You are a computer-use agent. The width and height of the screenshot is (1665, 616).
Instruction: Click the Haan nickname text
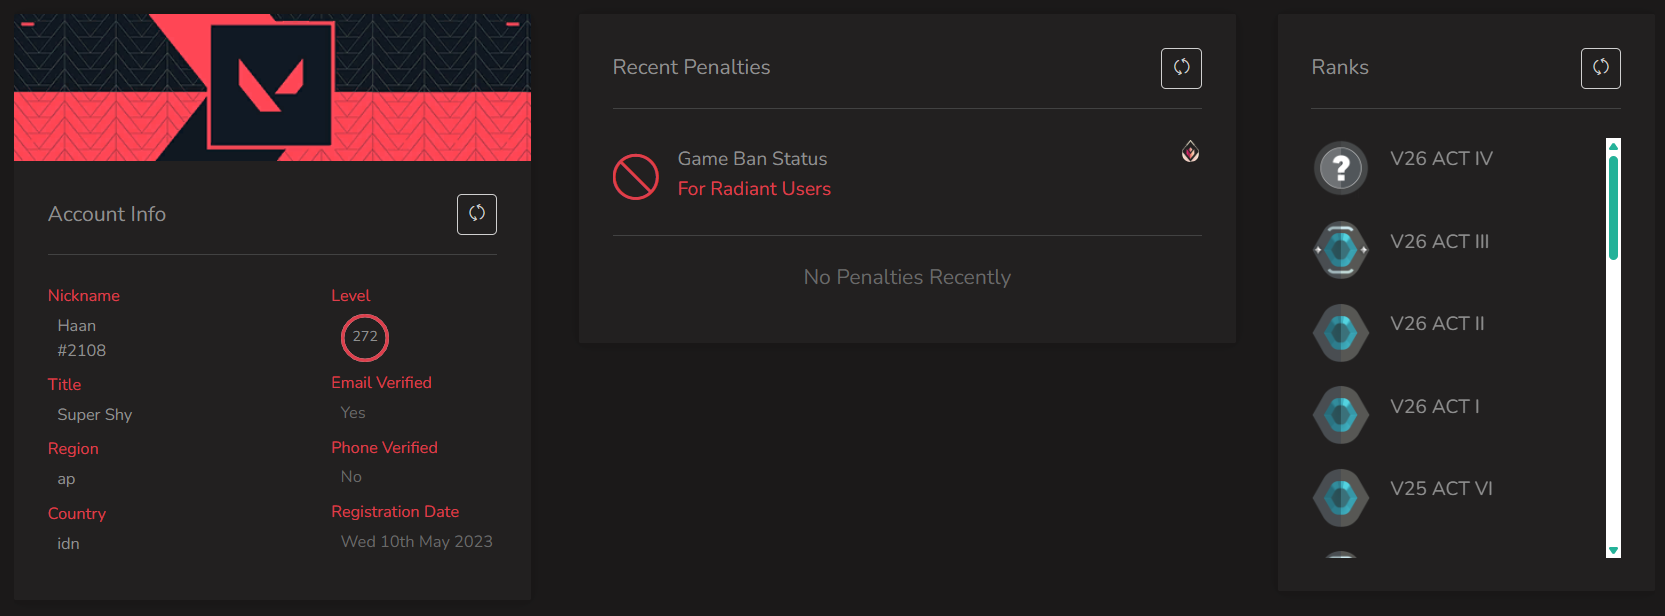(77, 326)
